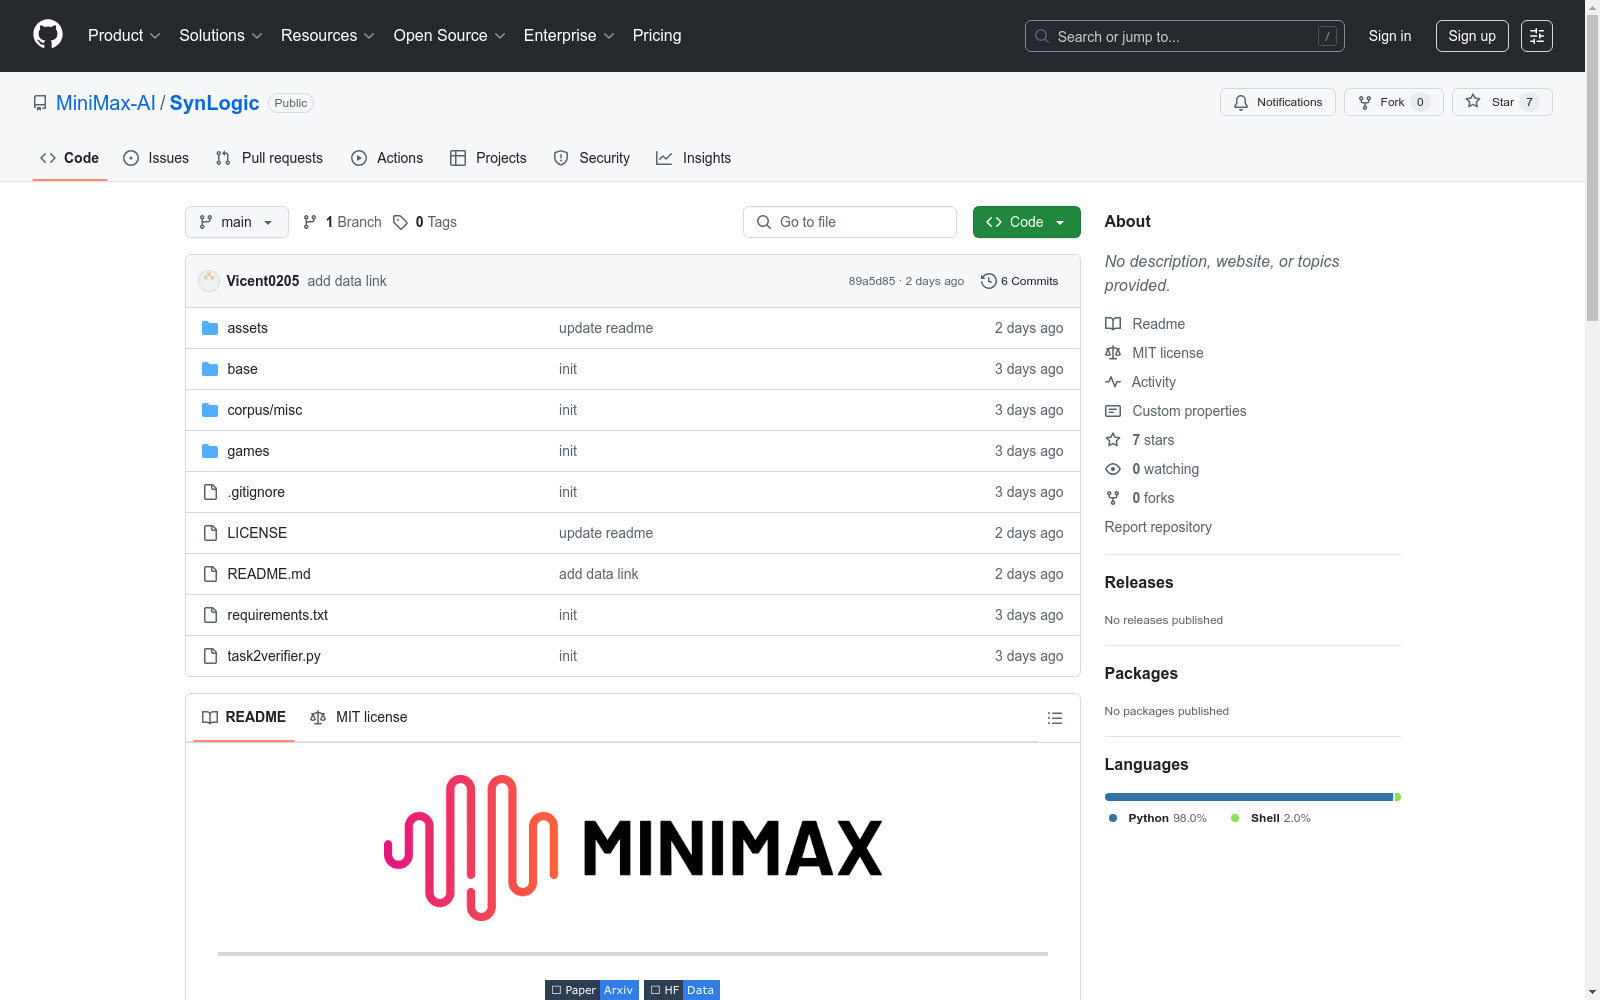
Task: Click the Custom properties note icon
Action: pyautogui.click(x=1113, y=411)
